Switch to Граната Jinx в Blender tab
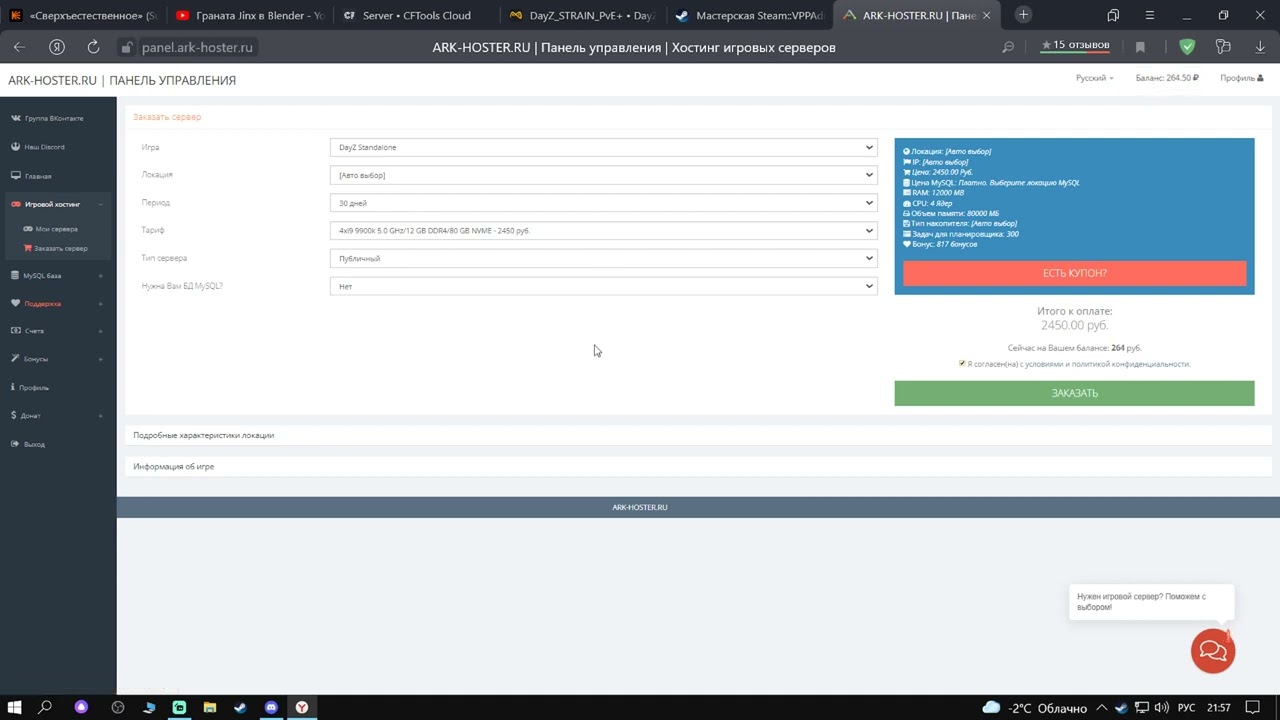This screenshot has height=720, width=1280. pos(249,15)
